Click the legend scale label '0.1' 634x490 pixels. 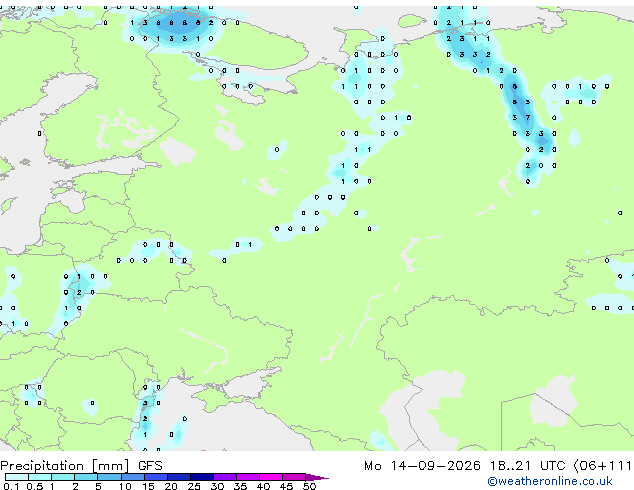(11, 486)
